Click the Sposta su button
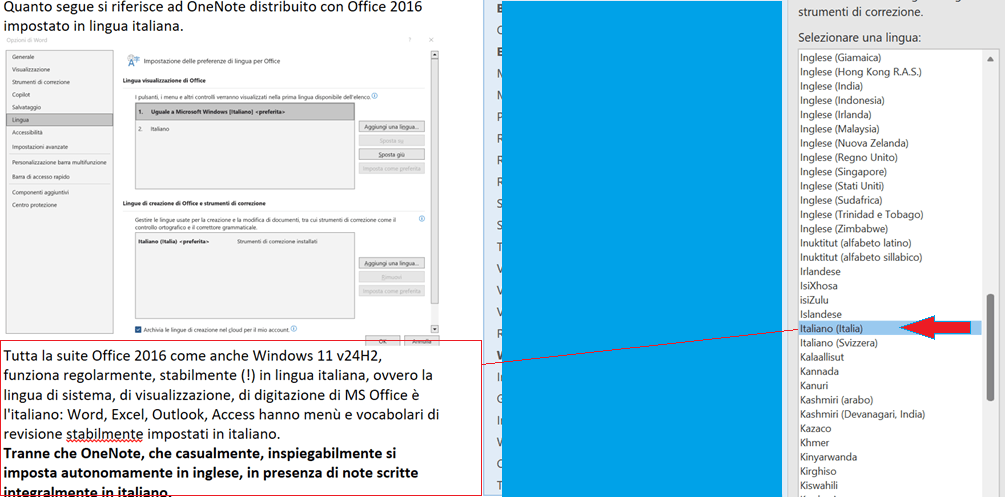The width and height of the screenshot is (1005, 497). [x=391, y=140]
